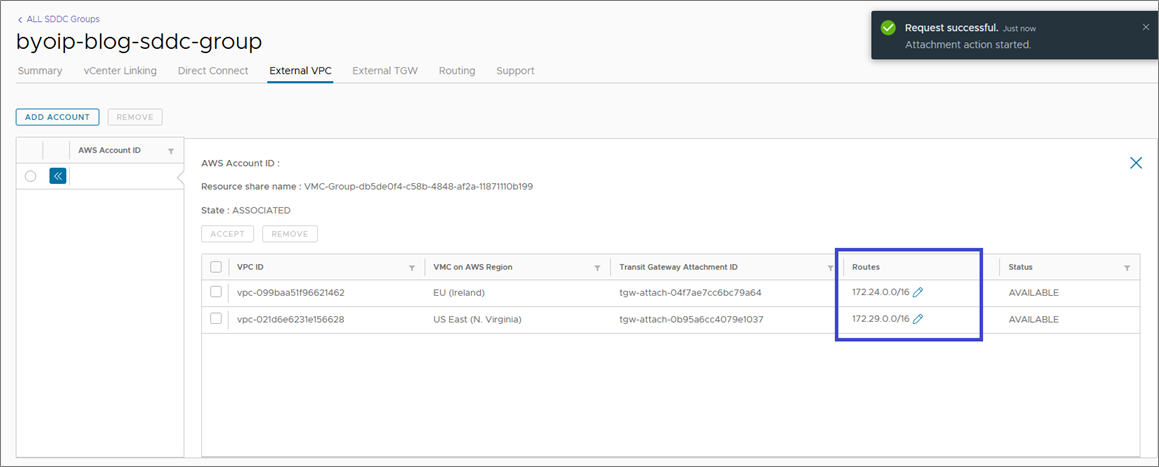Check the vpc-021d6e6231e156628 row
Screen dimensions: 1159x467
216,318
